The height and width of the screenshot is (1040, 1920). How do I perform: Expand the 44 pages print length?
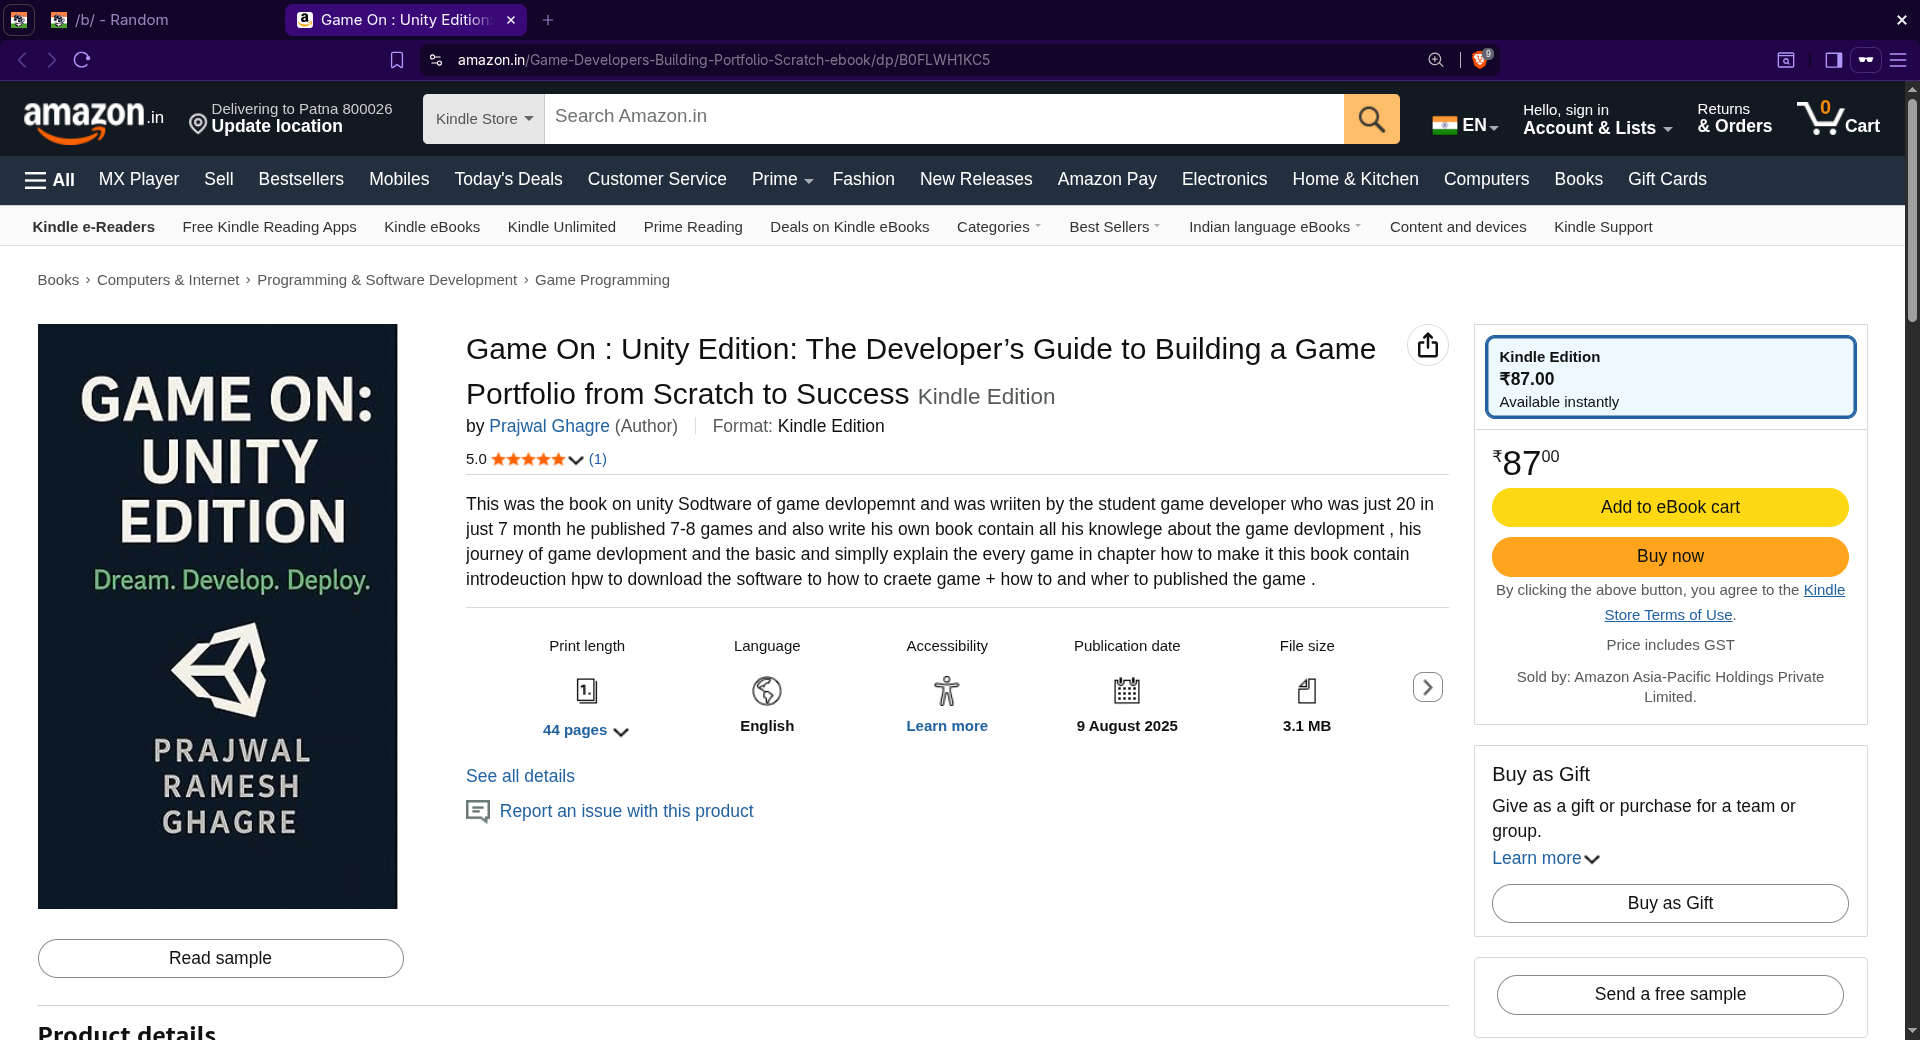coord(586,731)
